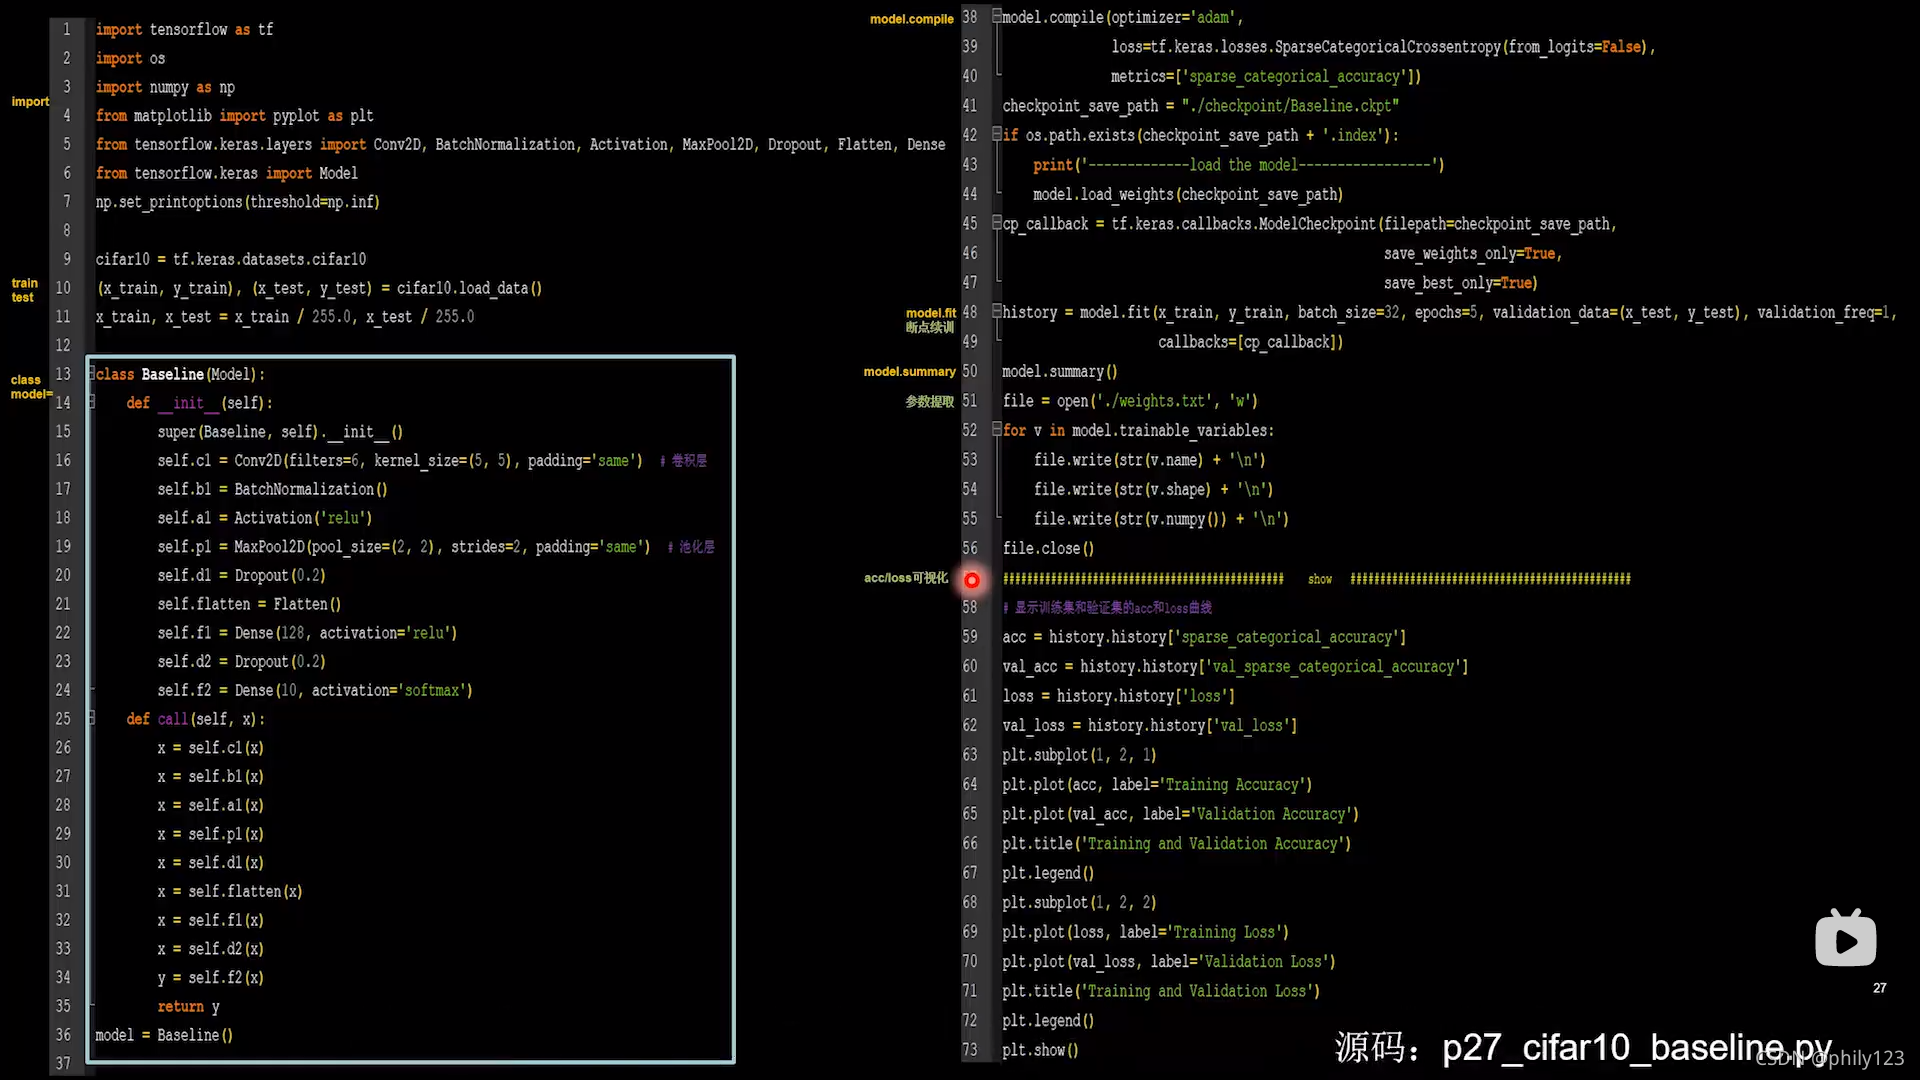Collapse the for v in trainable_variables fold
1920x1080 pixels.
[996, 430]
